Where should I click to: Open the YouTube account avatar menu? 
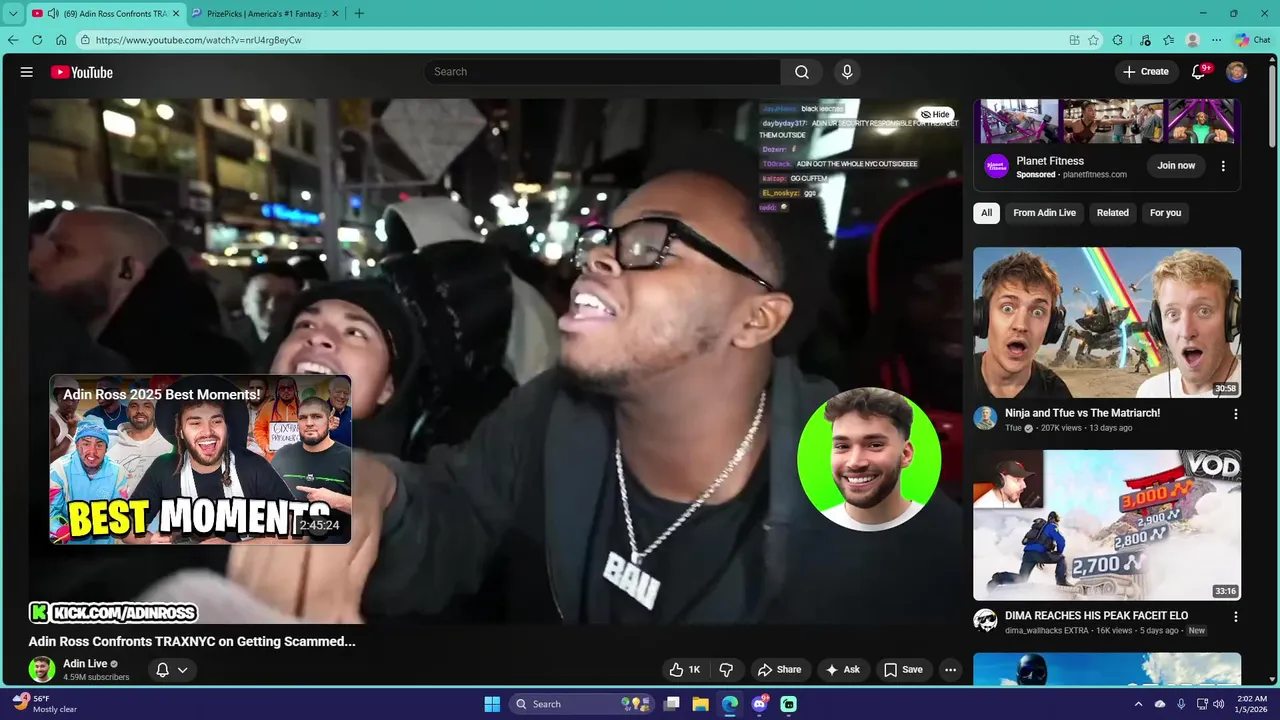[x=1237, y=72]
